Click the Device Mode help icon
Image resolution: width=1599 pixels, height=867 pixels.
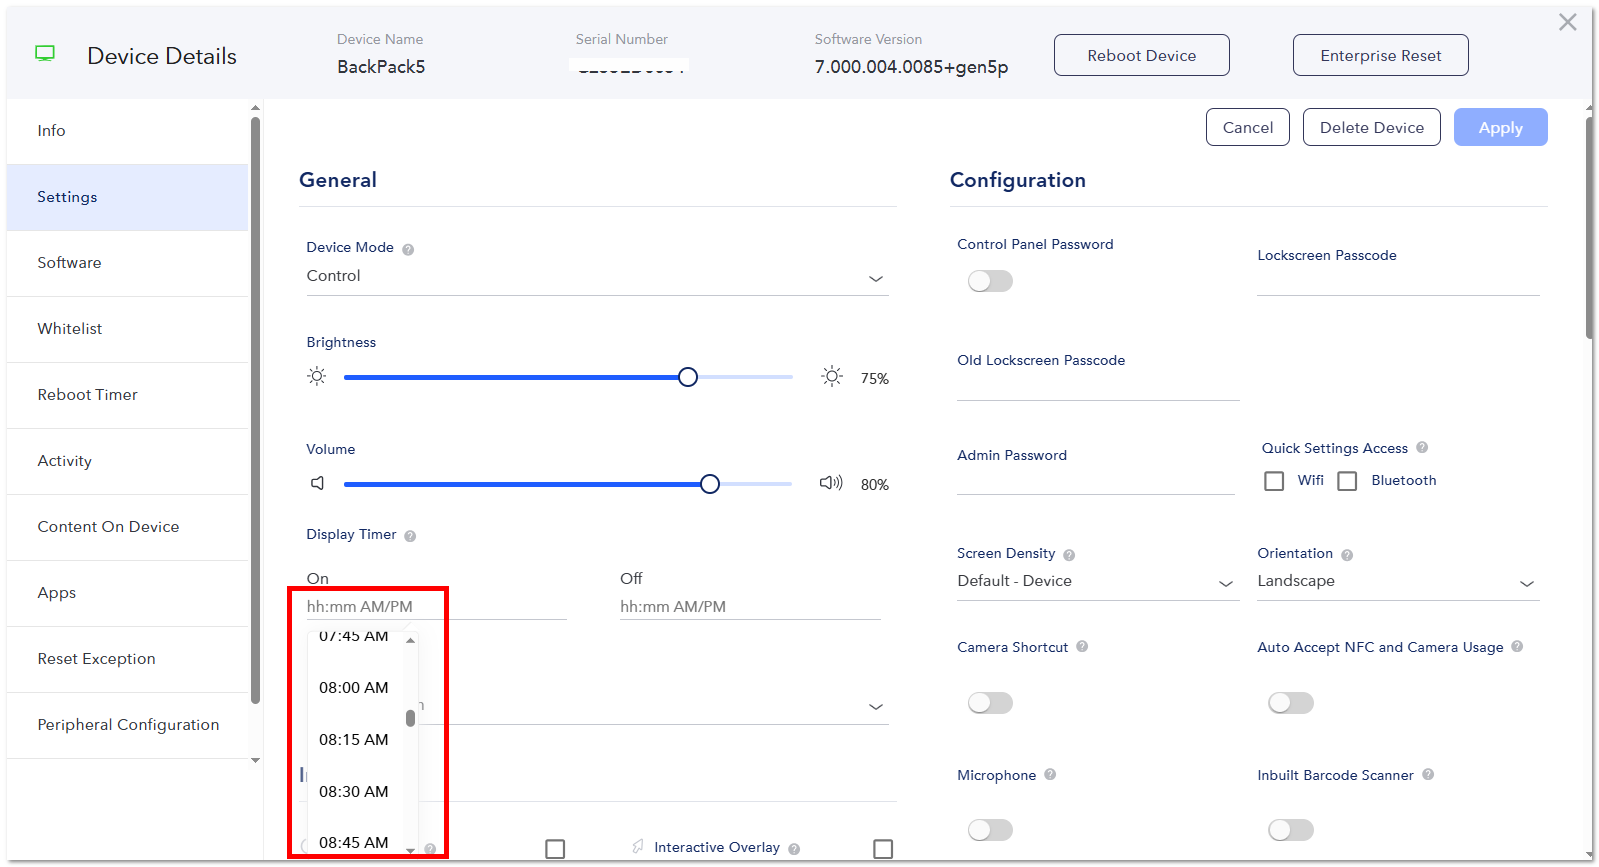coord(408,249)
